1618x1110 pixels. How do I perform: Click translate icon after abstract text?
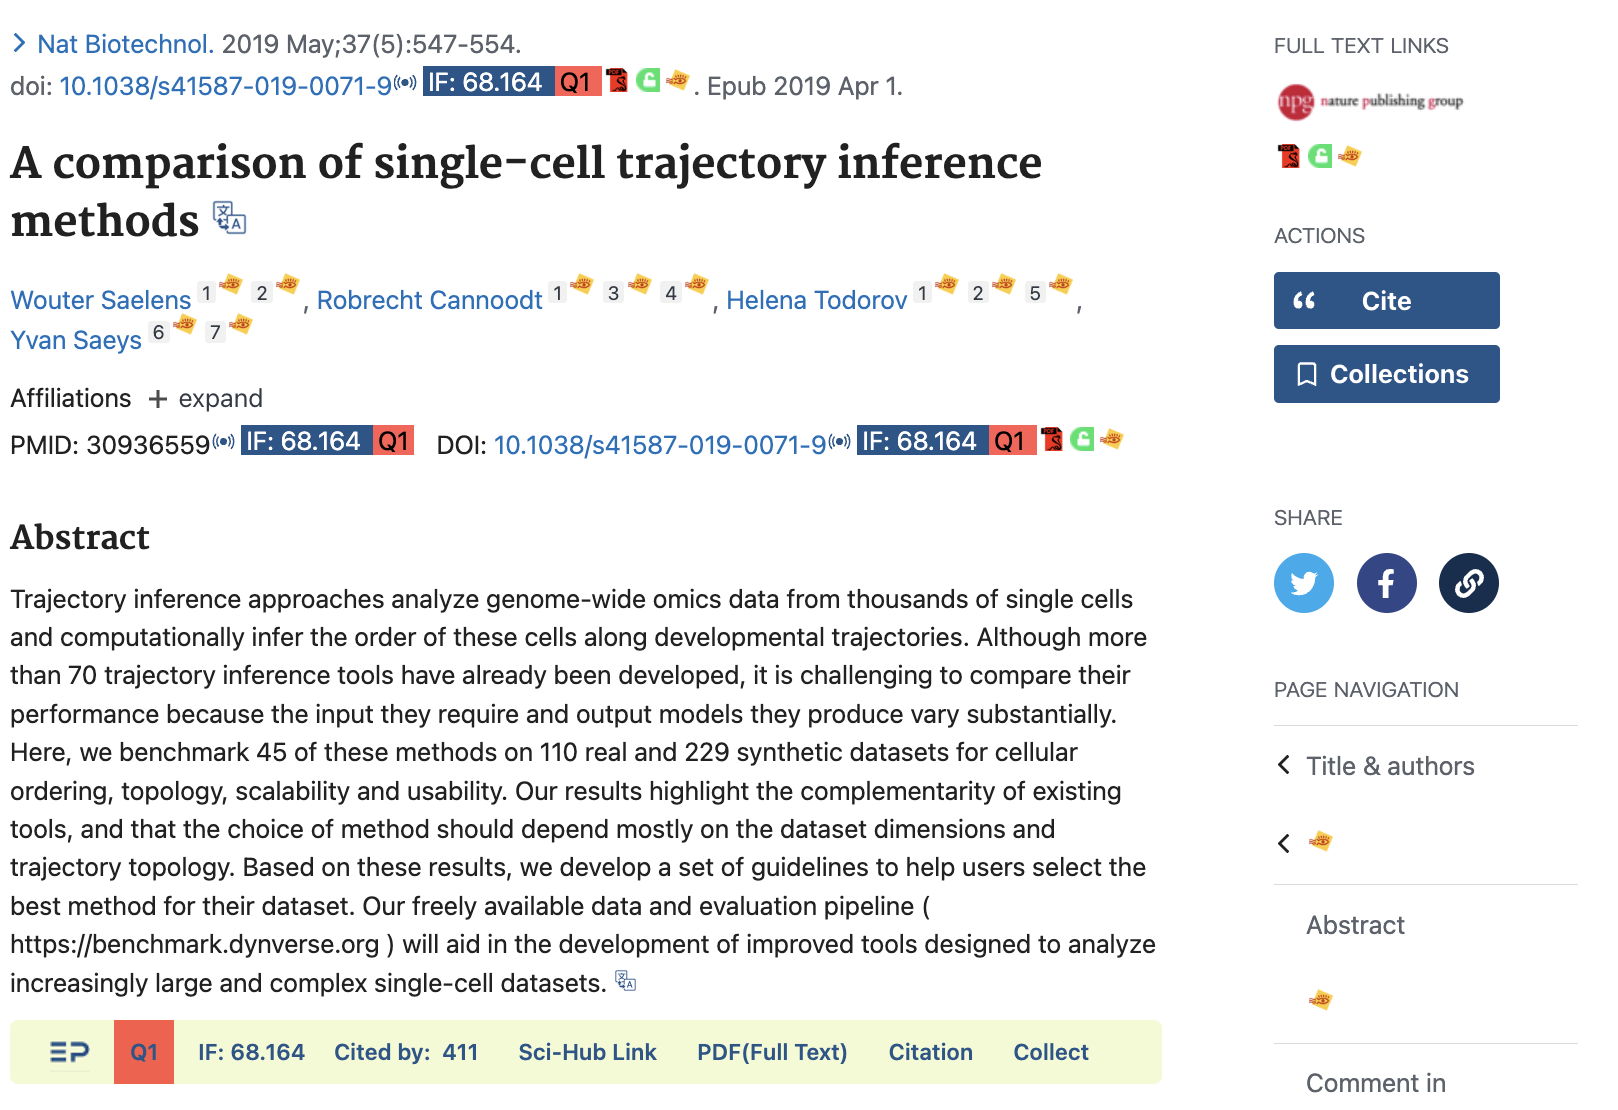pos(626,981)
